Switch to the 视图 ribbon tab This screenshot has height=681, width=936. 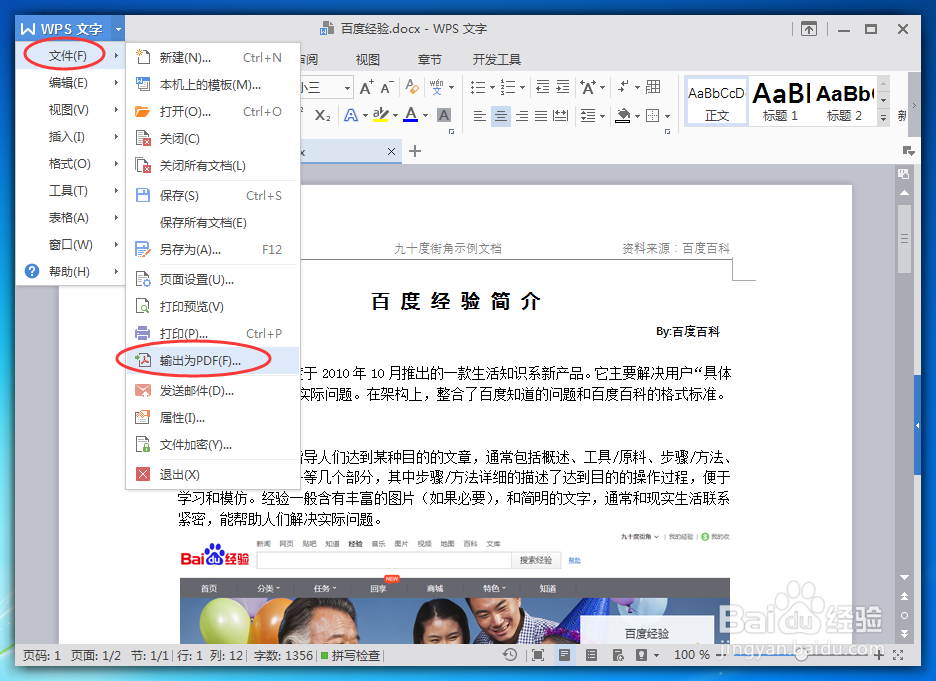tap(368, 60)
